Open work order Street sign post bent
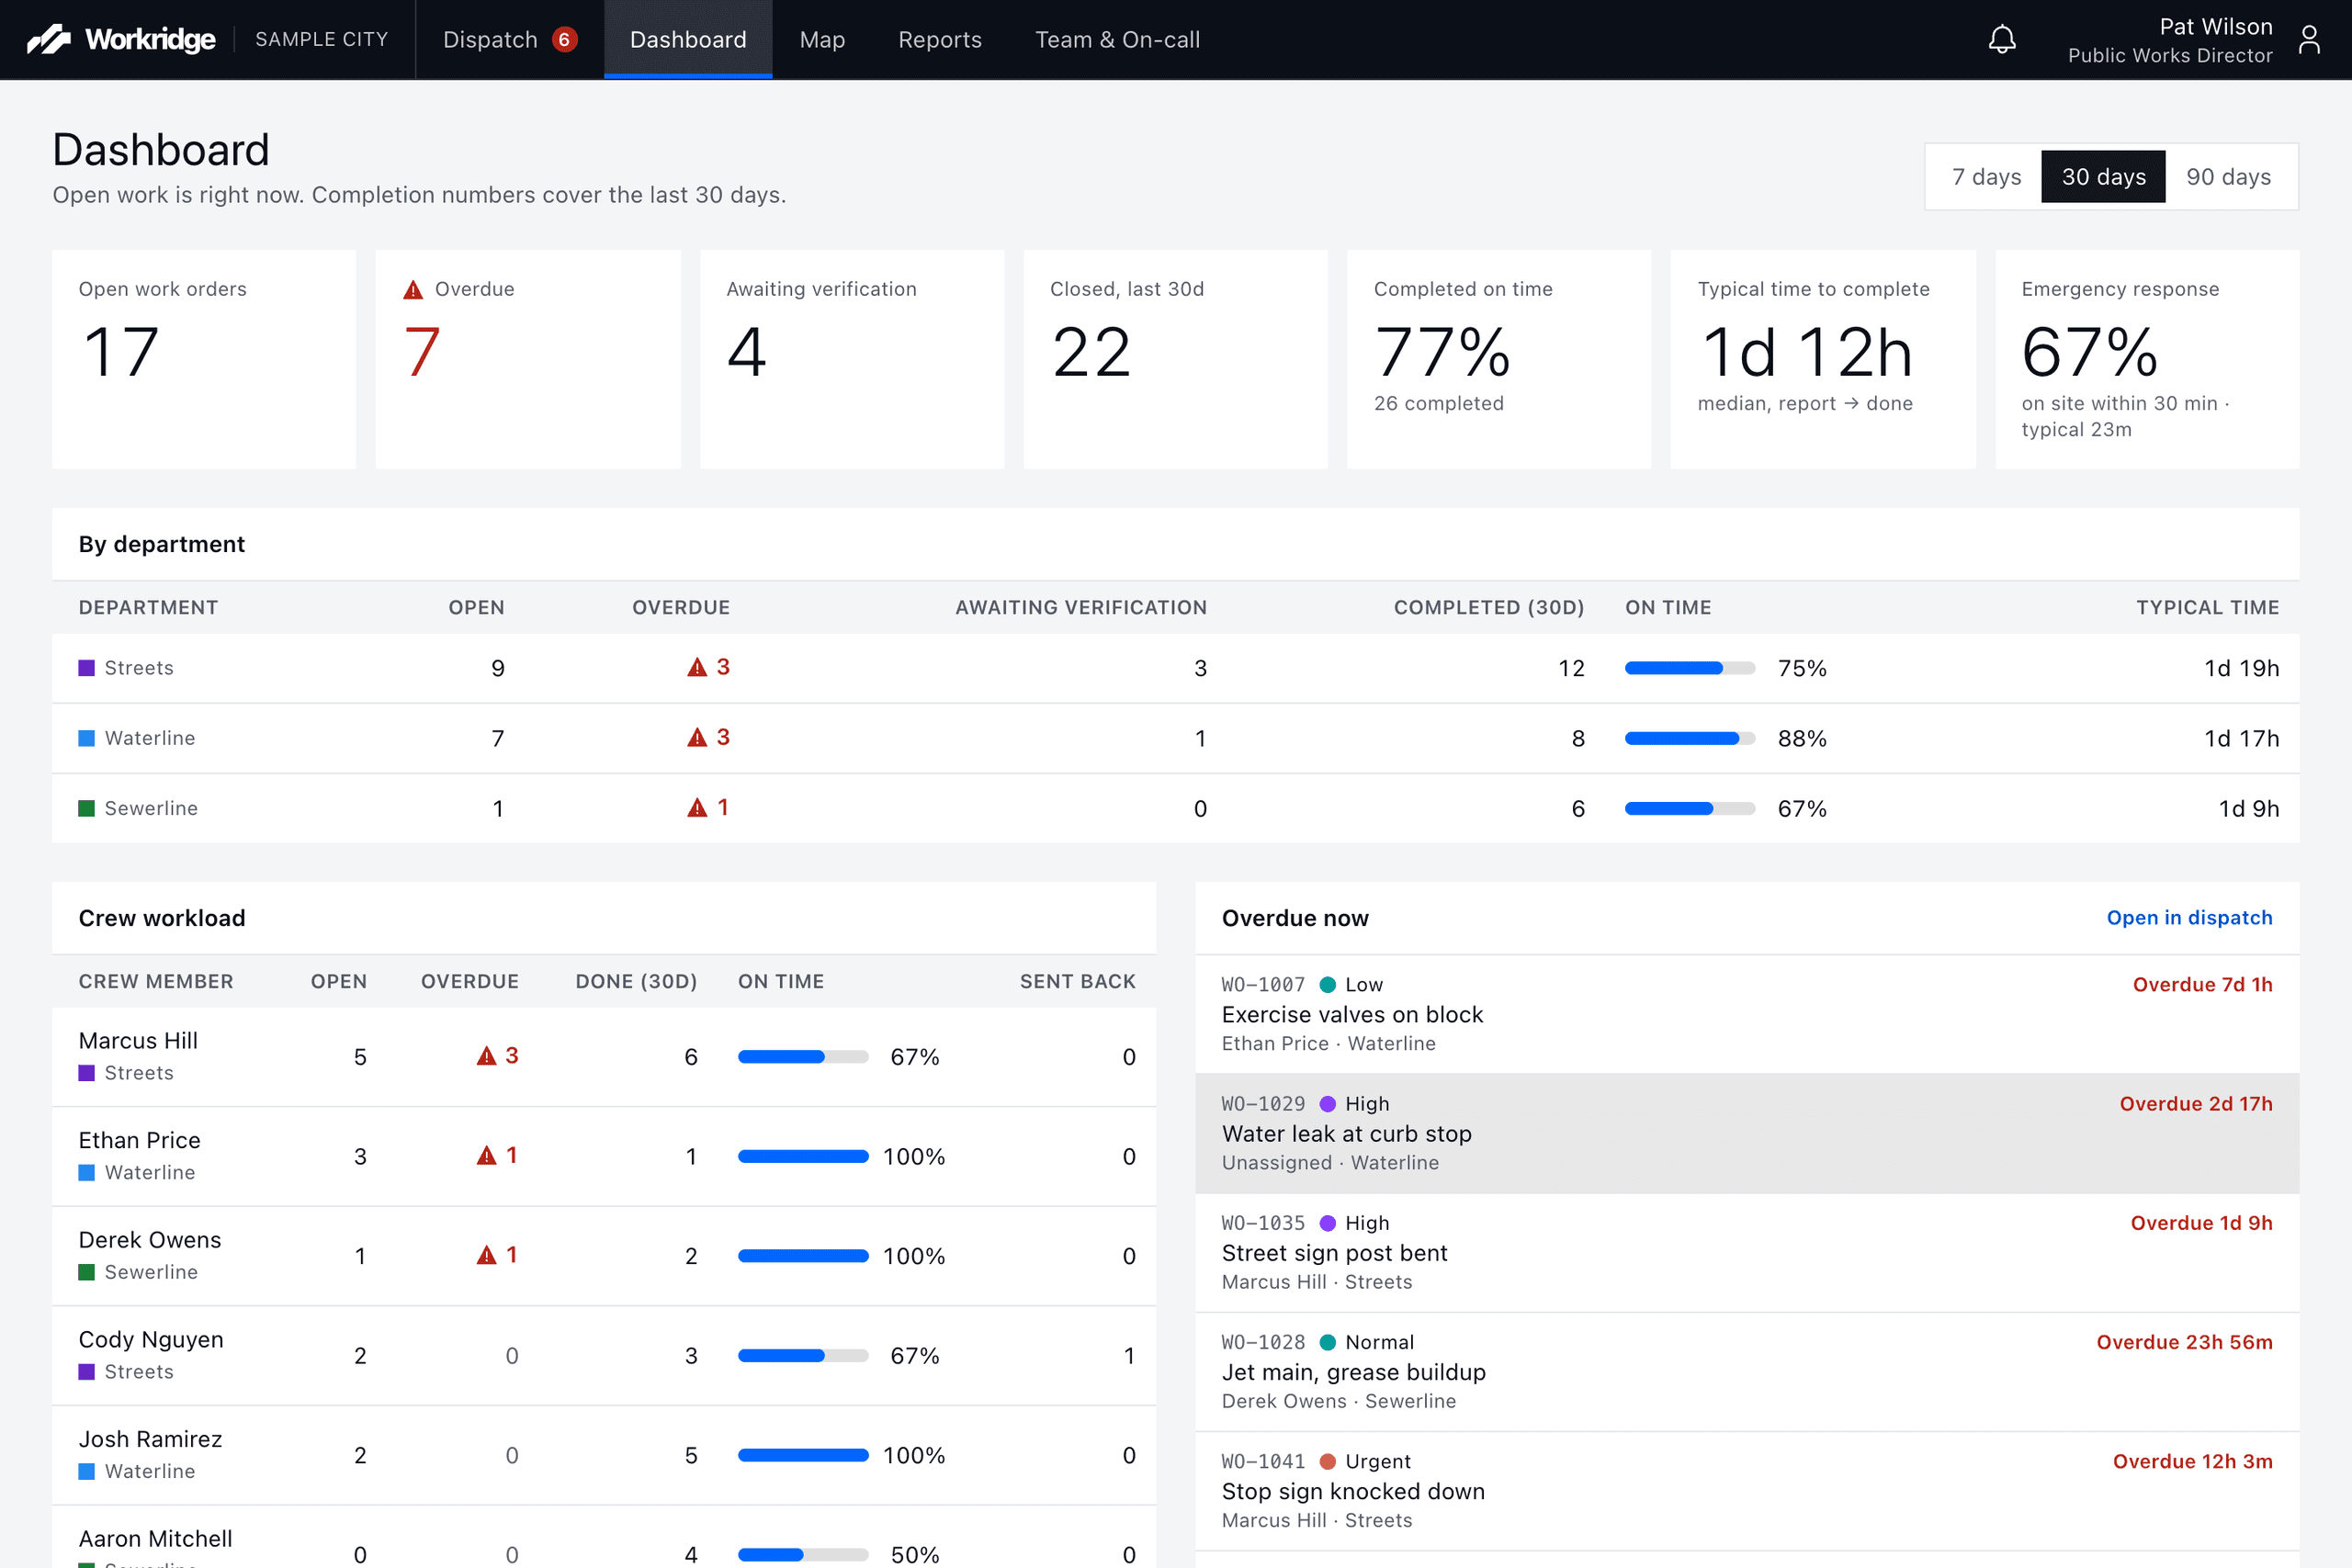The height and width of the screenshot is (1568, 2352). pyautogui.click(x=1747, y=1252)
